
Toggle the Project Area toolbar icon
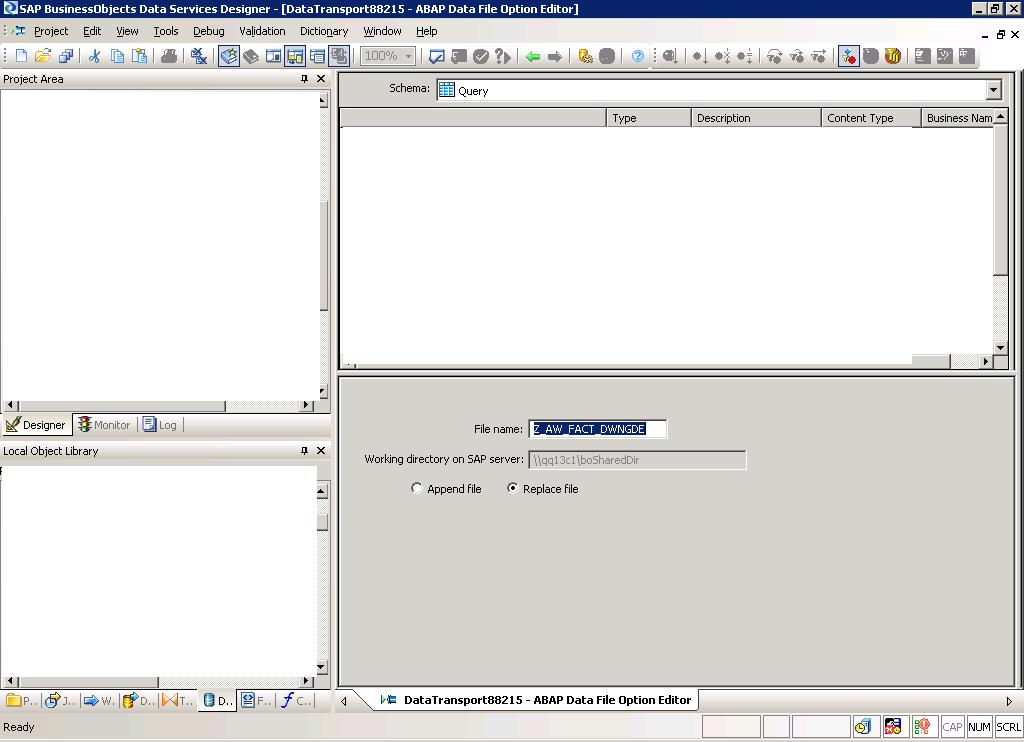click(295, 56)
